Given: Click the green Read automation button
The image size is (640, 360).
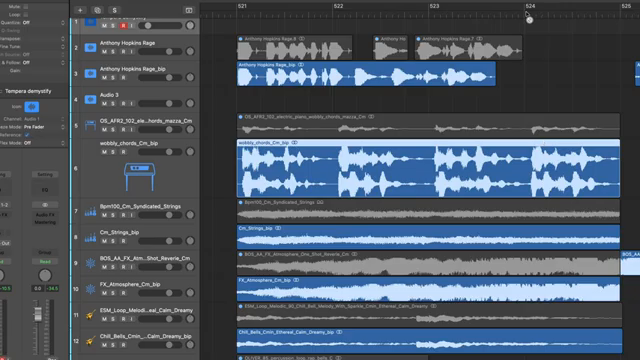Looking at the screenshot, I should pos(45,262).
